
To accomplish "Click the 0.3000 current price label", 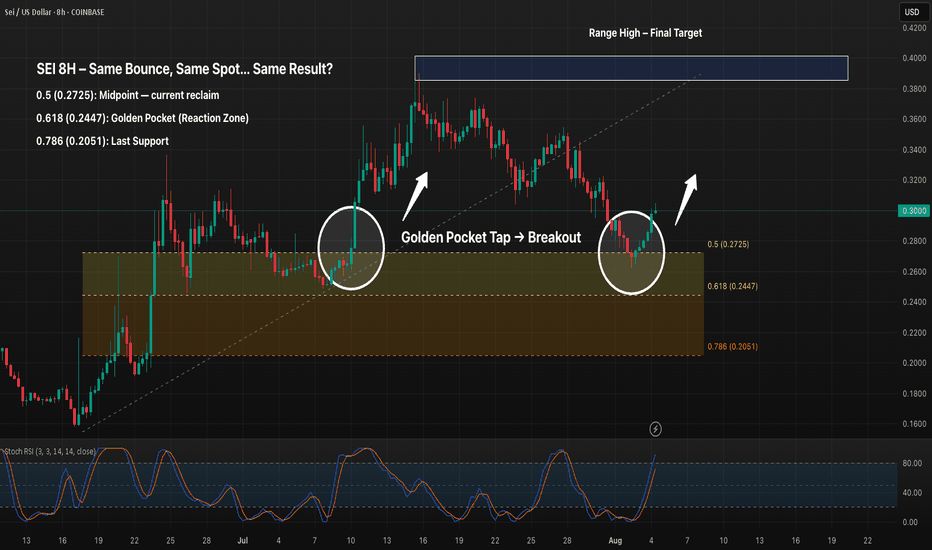I will point(911,211).
